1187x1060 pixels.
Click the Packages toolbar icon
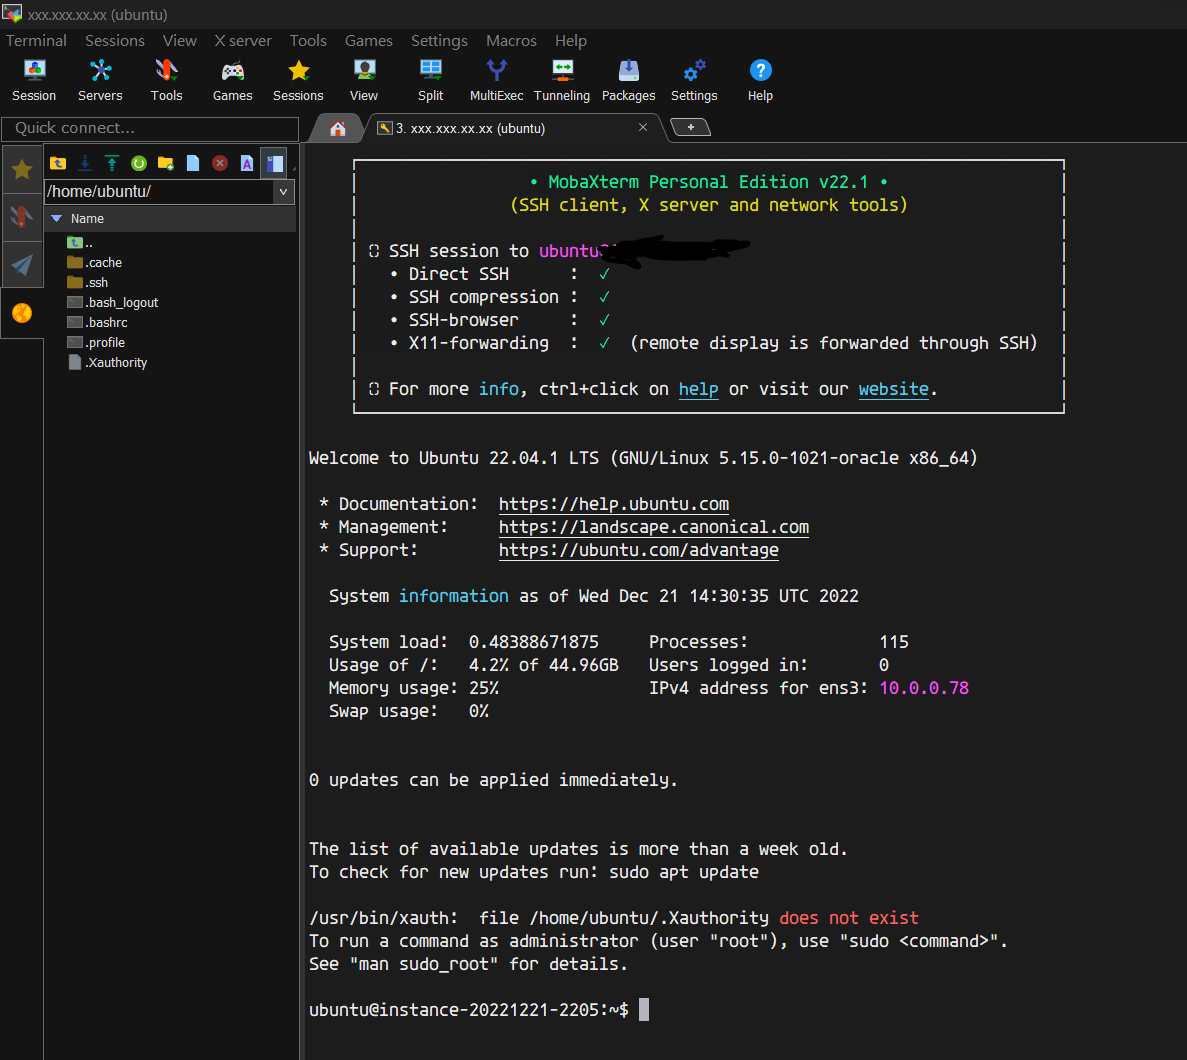click(x=628, y=80)
